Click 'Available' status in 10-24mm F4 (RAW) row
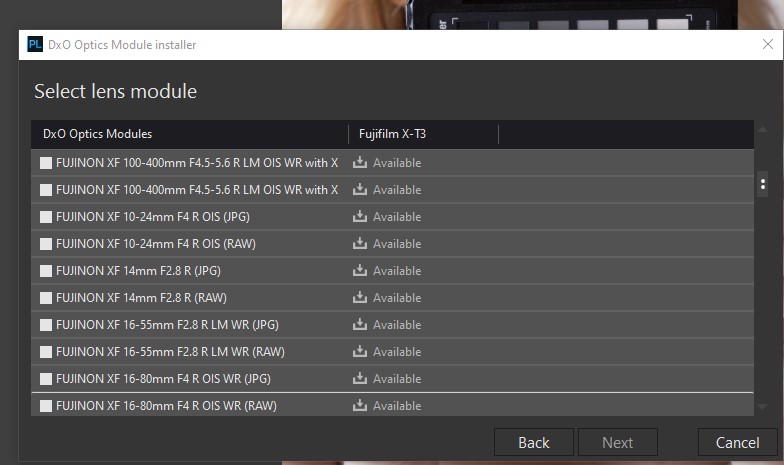Screen dimensions: 784x465 tap(397, 244)
